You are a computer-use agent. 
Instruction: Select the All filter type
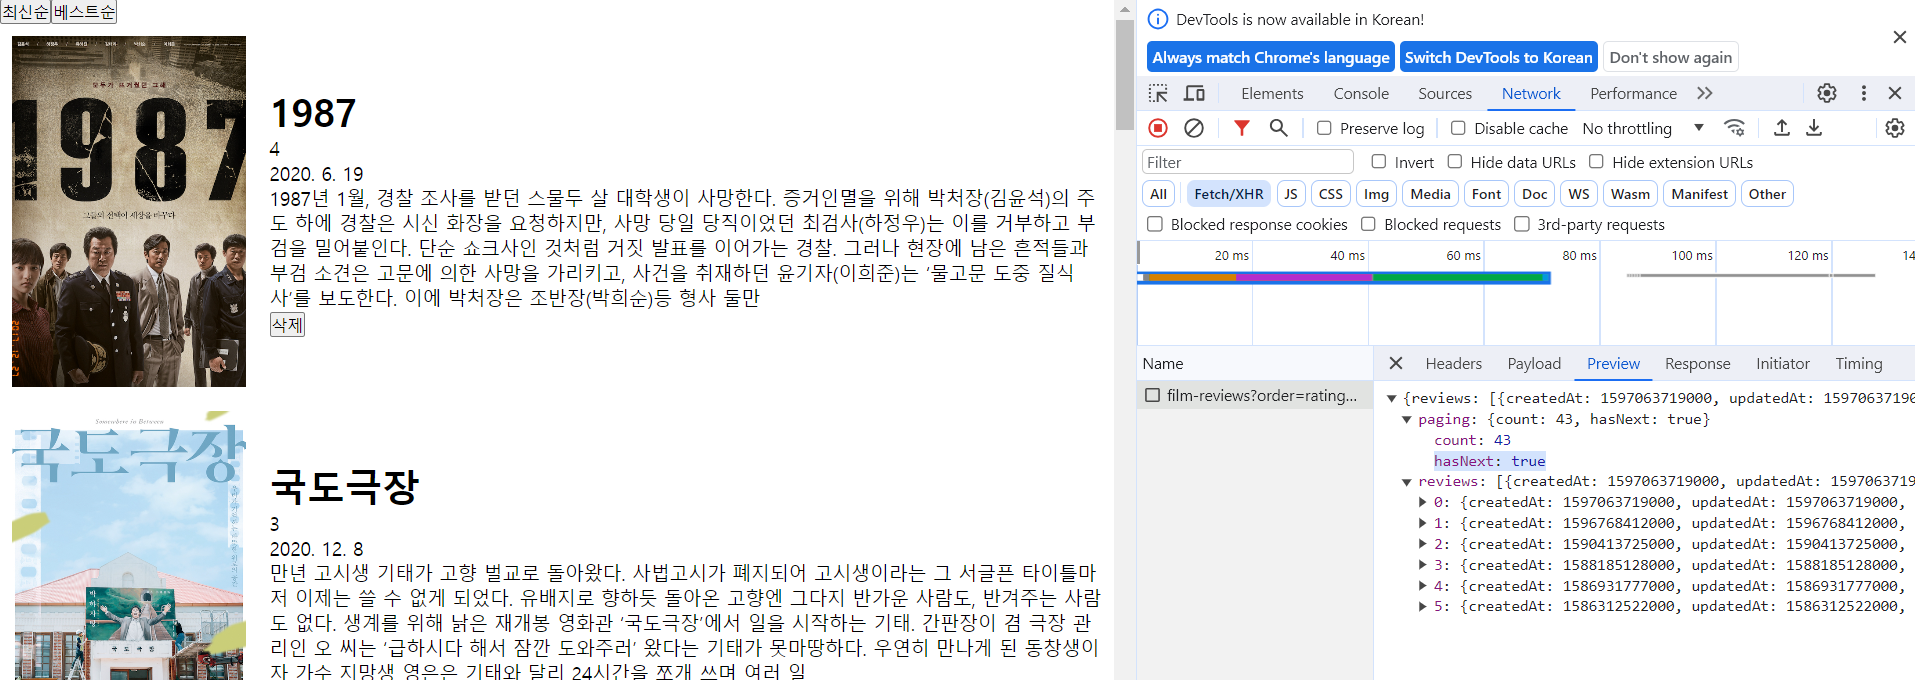1158,194
